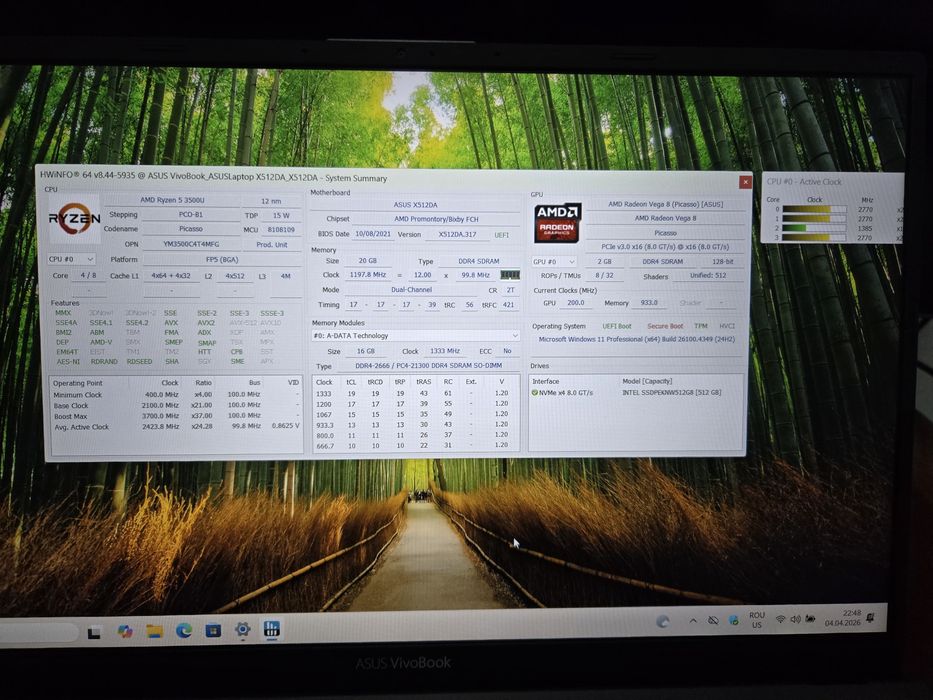
Task: Click the SSE4A feature flag
Action: click(x=66, y=323)
